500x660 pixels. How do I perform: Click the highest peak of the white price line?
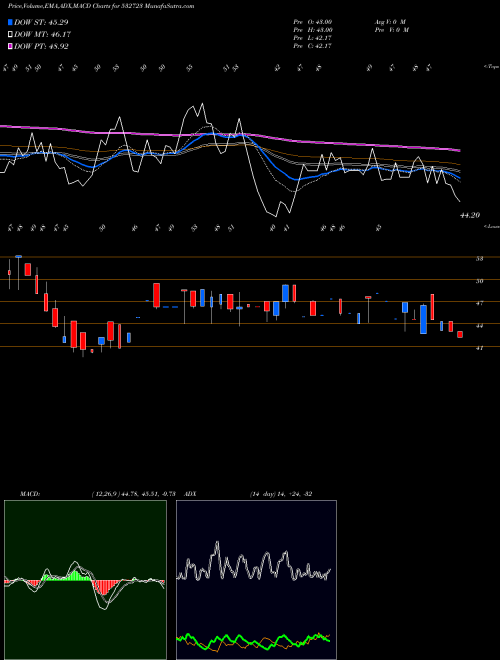click(203, 104)
